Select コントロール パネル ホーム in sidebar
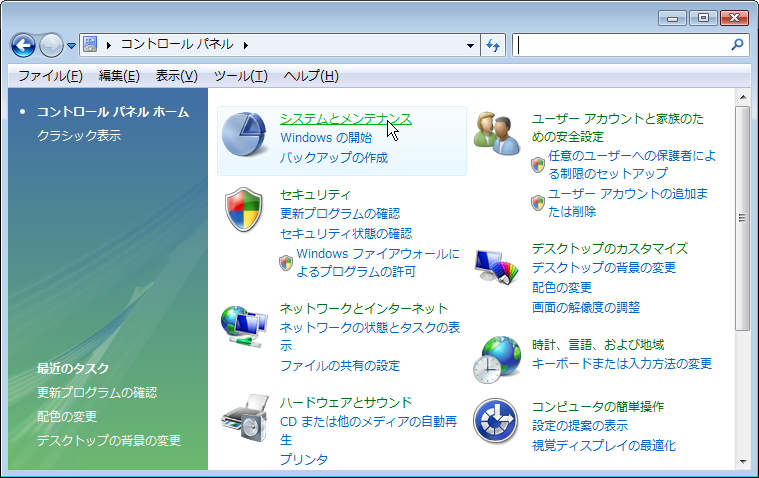 (113, 112)
